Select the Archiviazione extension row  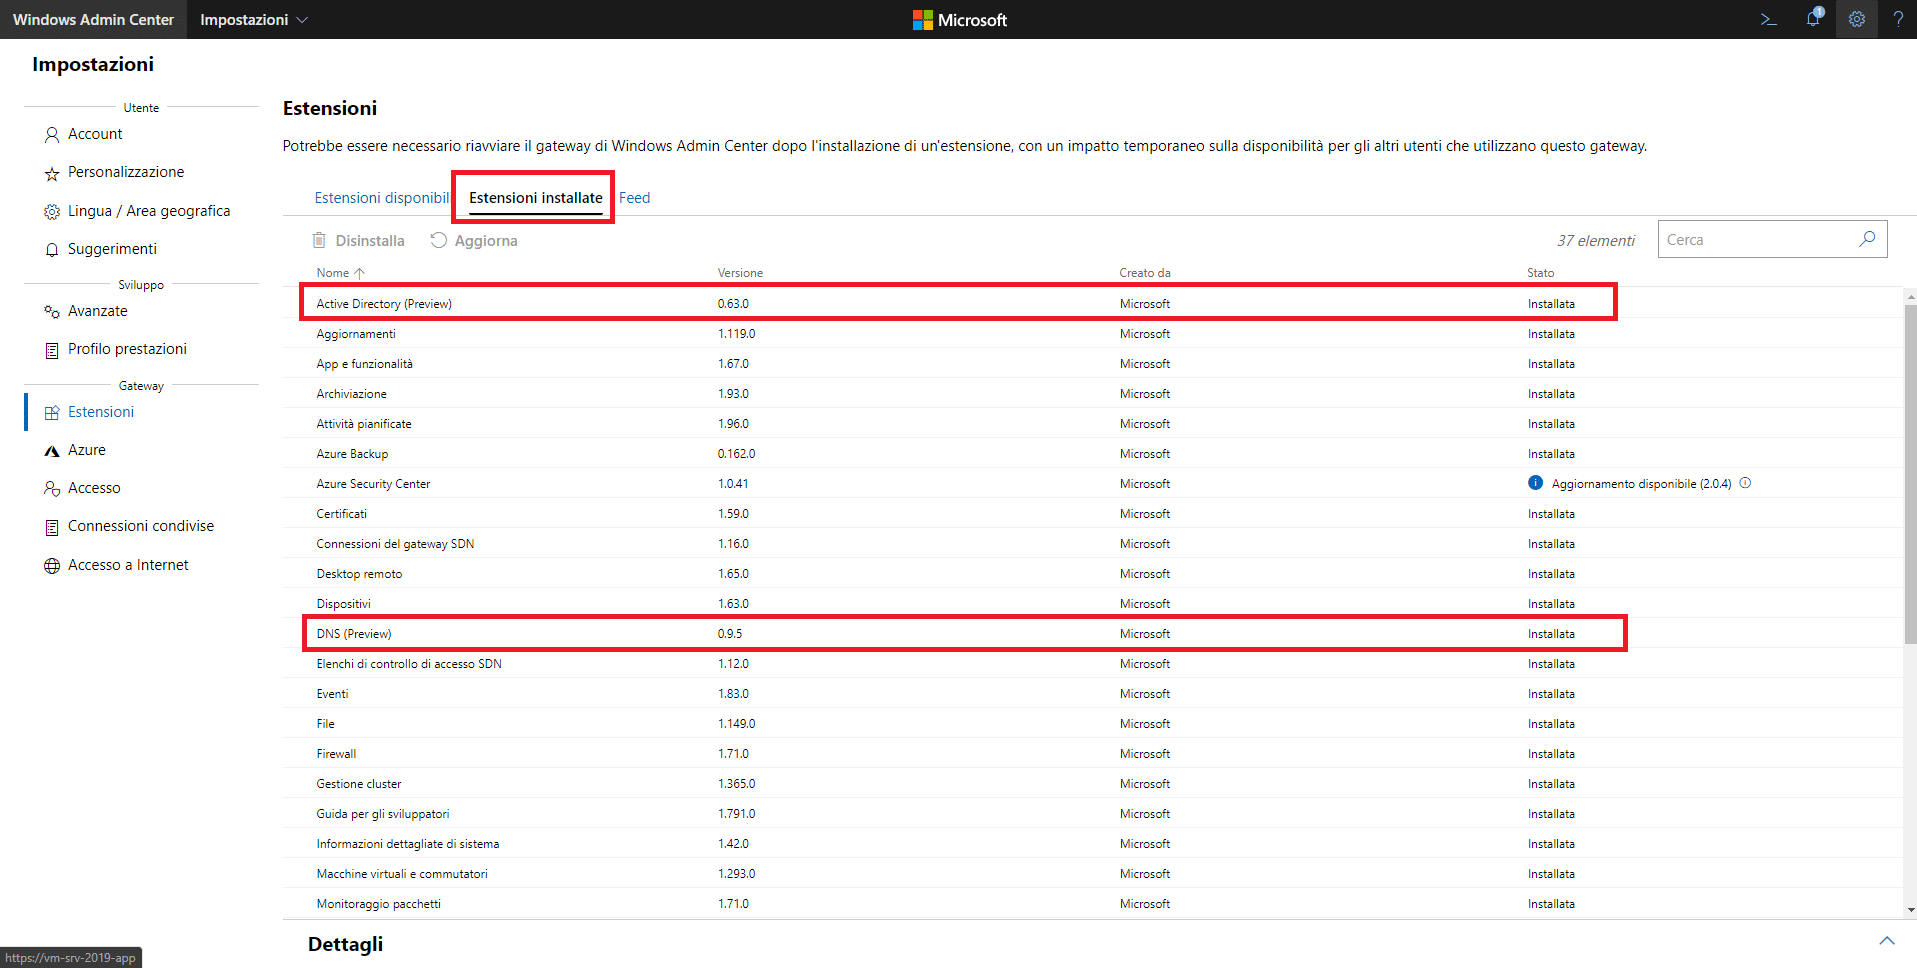point(1093,393)
